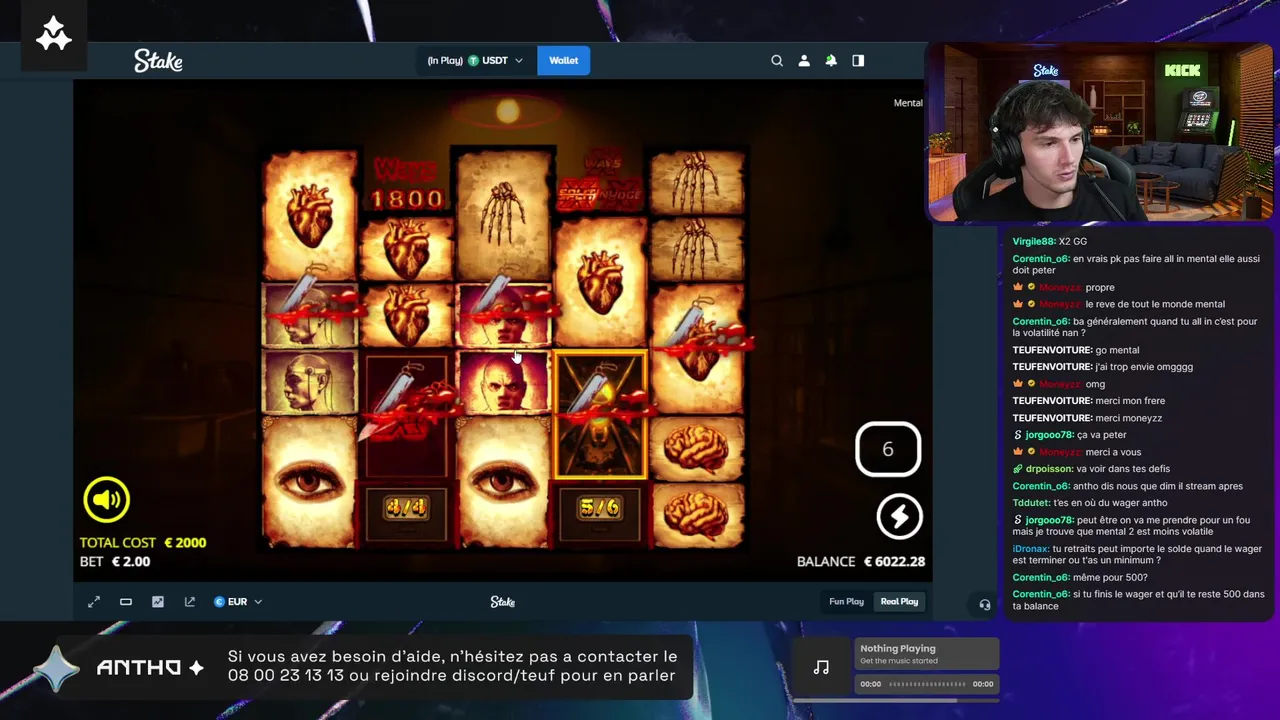The image size is (1280, 720).
Task: Click the TOTAL COST € 2000 label
Action: coord(143,543)
